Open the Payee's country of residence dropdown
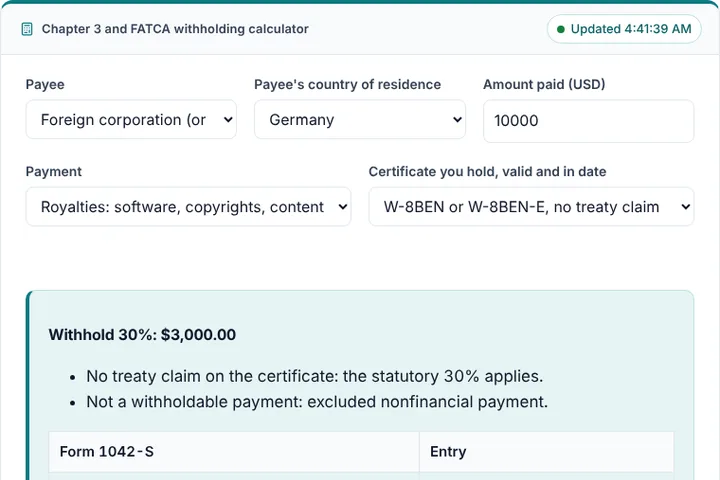Viewport: 720px width, 480px height. pos(360,119)
